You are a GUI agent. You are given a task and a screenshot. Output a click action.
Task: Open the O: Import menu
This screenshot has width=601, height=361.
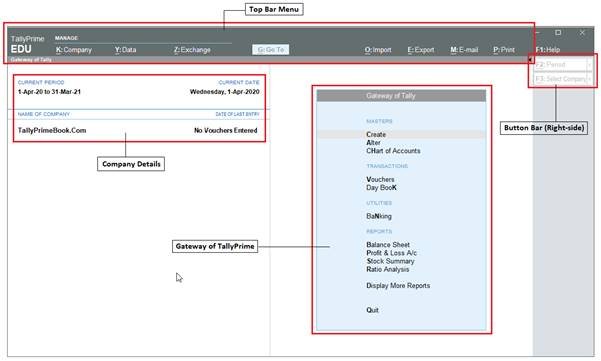point(378,50)
